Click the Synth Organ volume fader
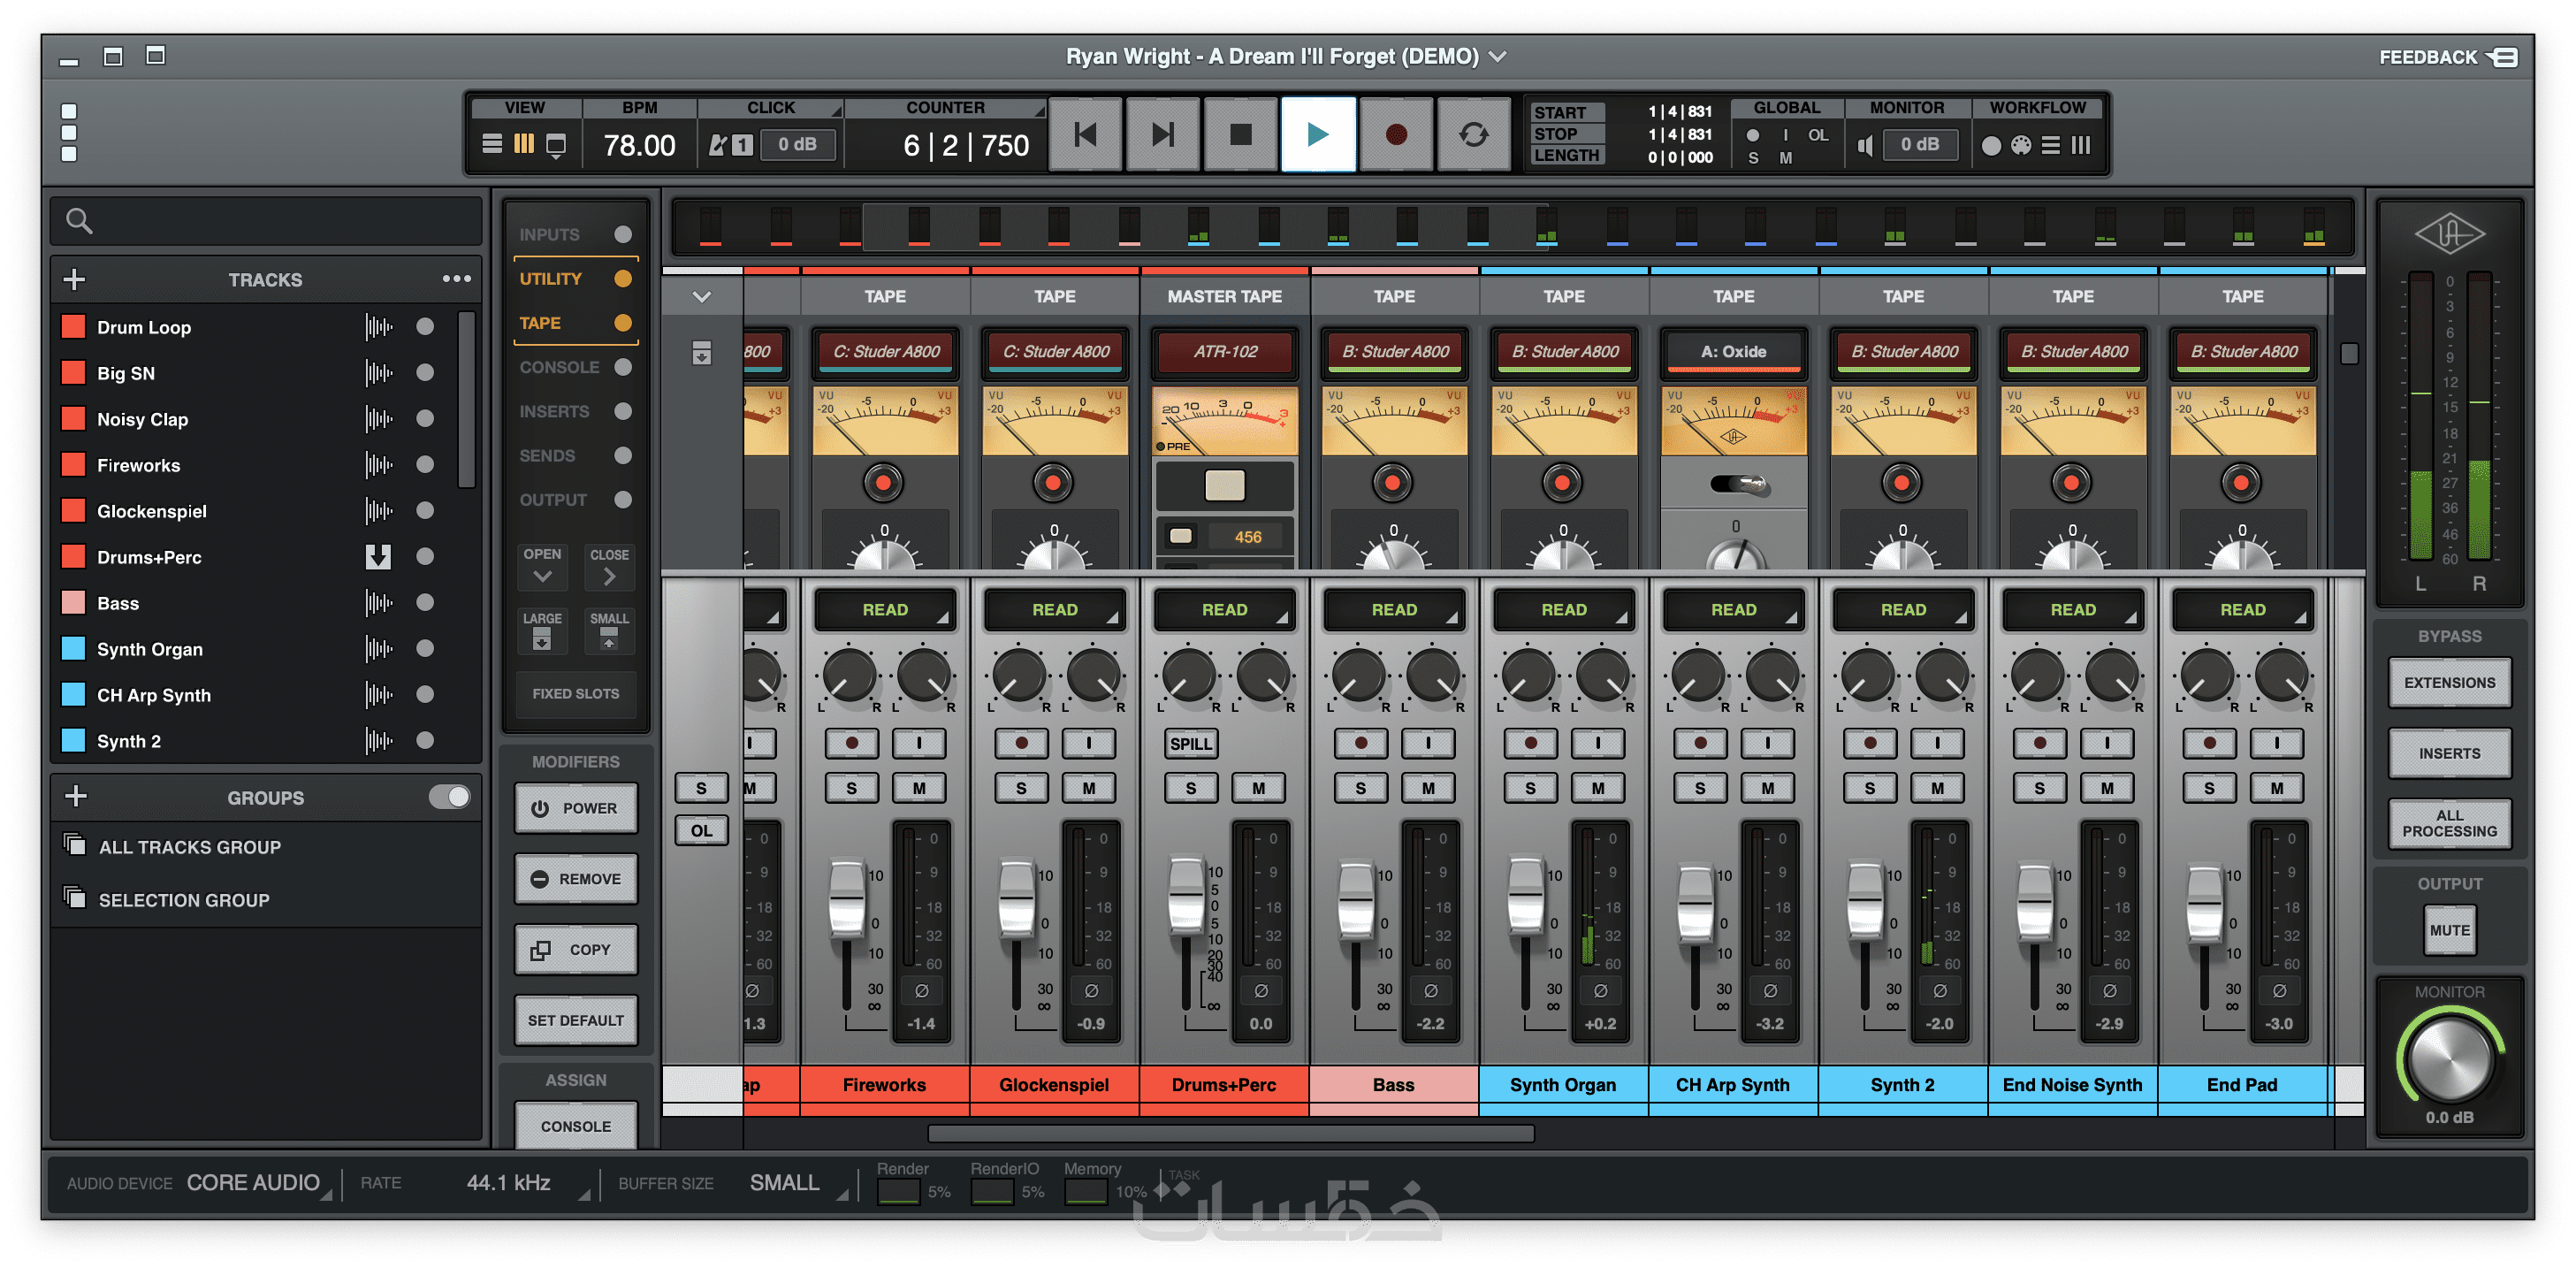 tap(1525, 896)
